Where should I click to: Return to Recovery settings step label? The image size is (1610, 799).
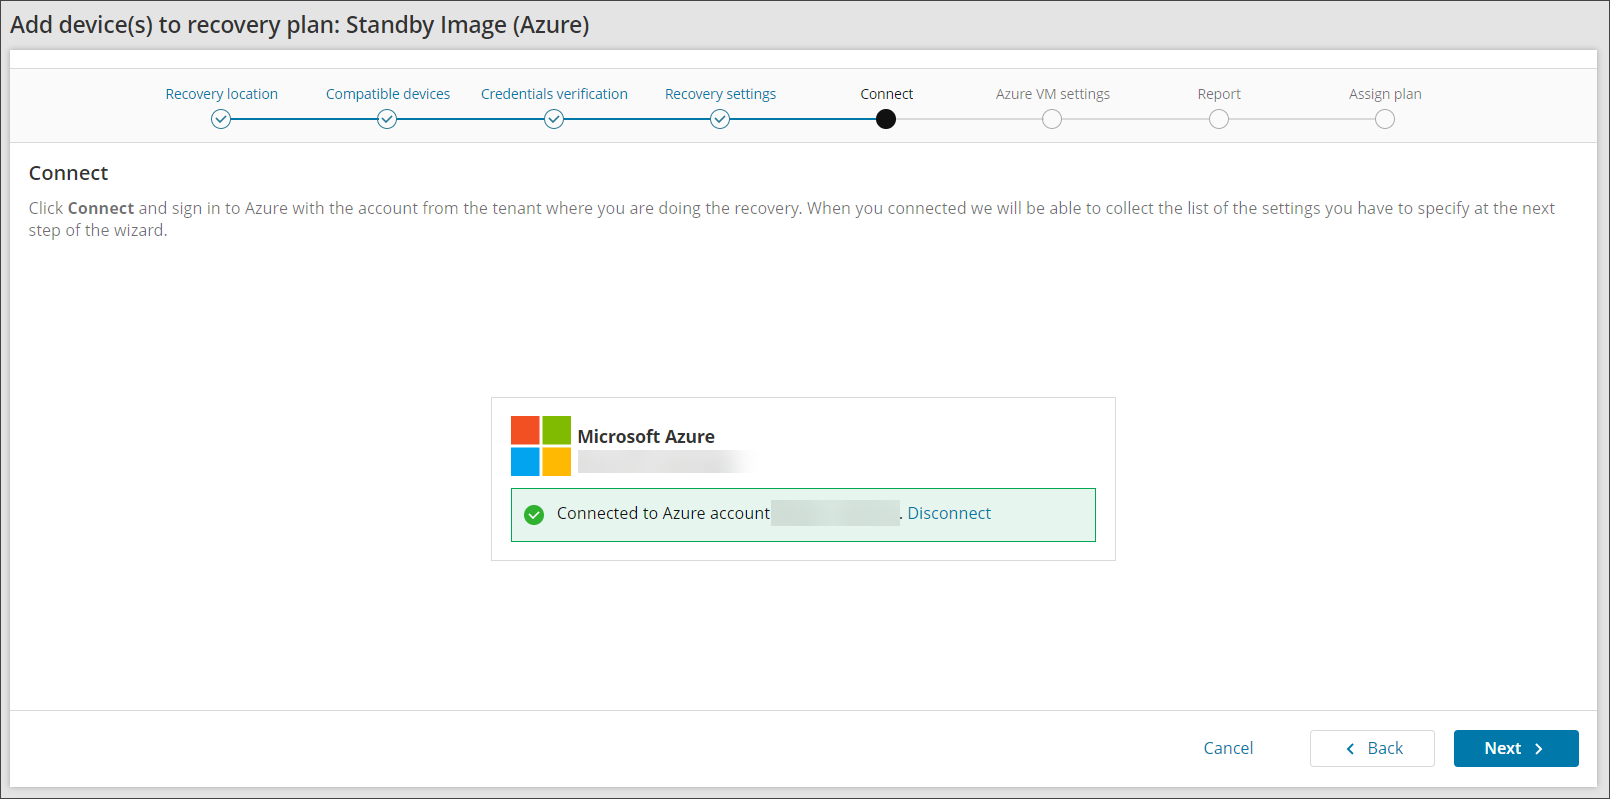[x=720, y=94]
